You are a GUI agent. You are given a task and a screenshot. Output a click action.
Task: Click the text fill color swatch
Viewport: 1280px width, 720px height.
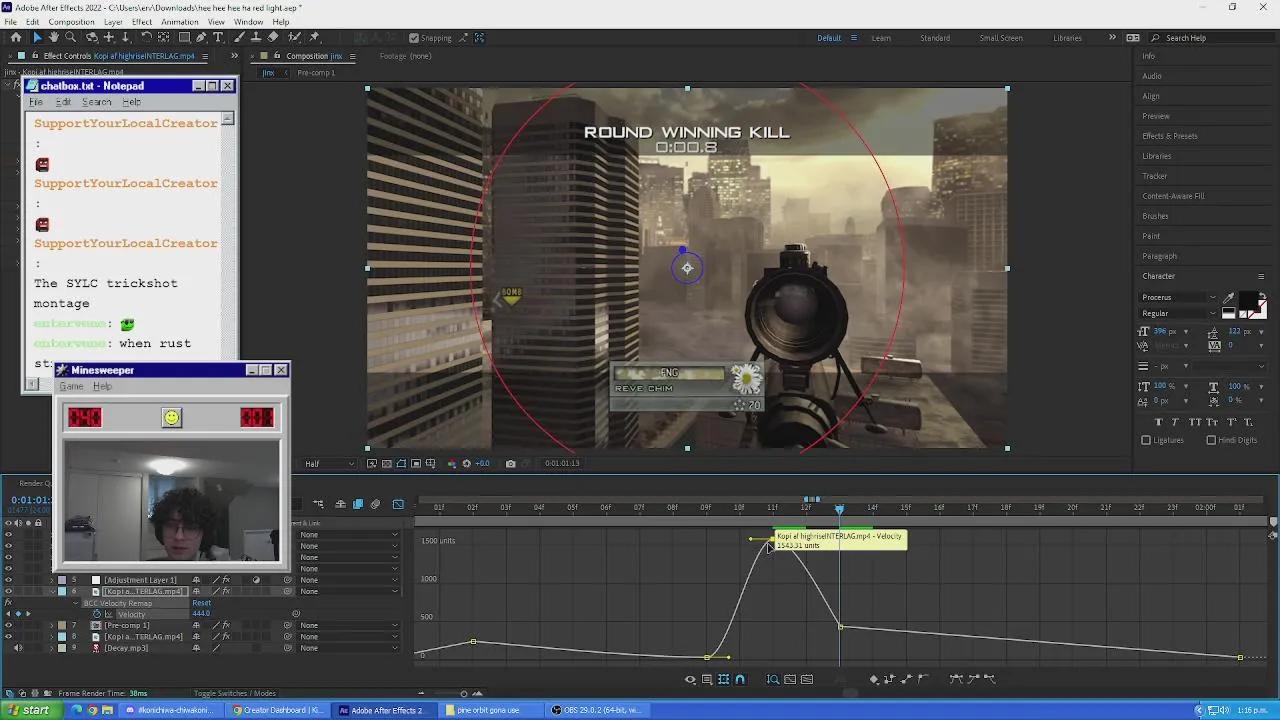(1249, 300)
